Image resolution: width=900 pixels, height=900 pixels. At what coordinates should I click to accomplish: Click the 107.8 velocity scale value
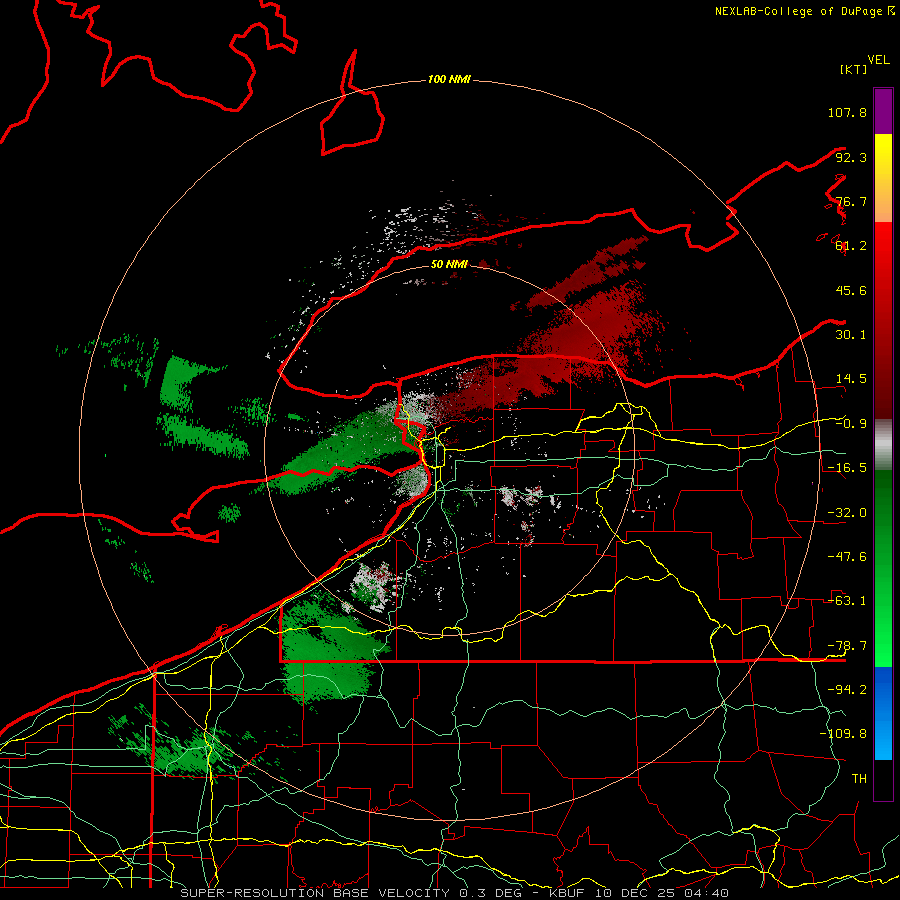(x=847, y=112)
